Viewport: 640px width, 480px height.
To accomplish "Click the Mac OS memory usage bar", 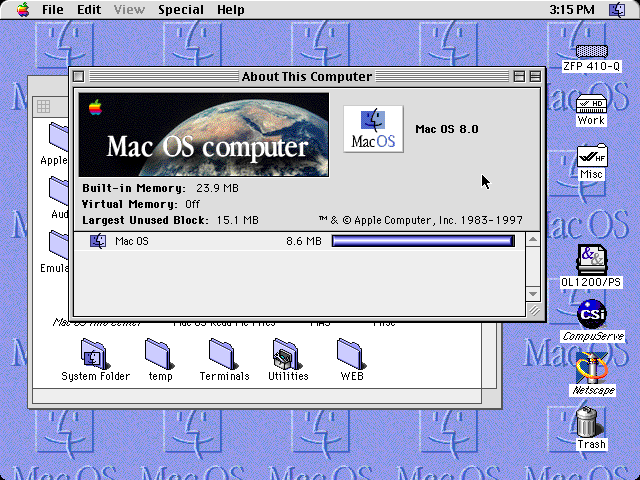I will 423,241.
